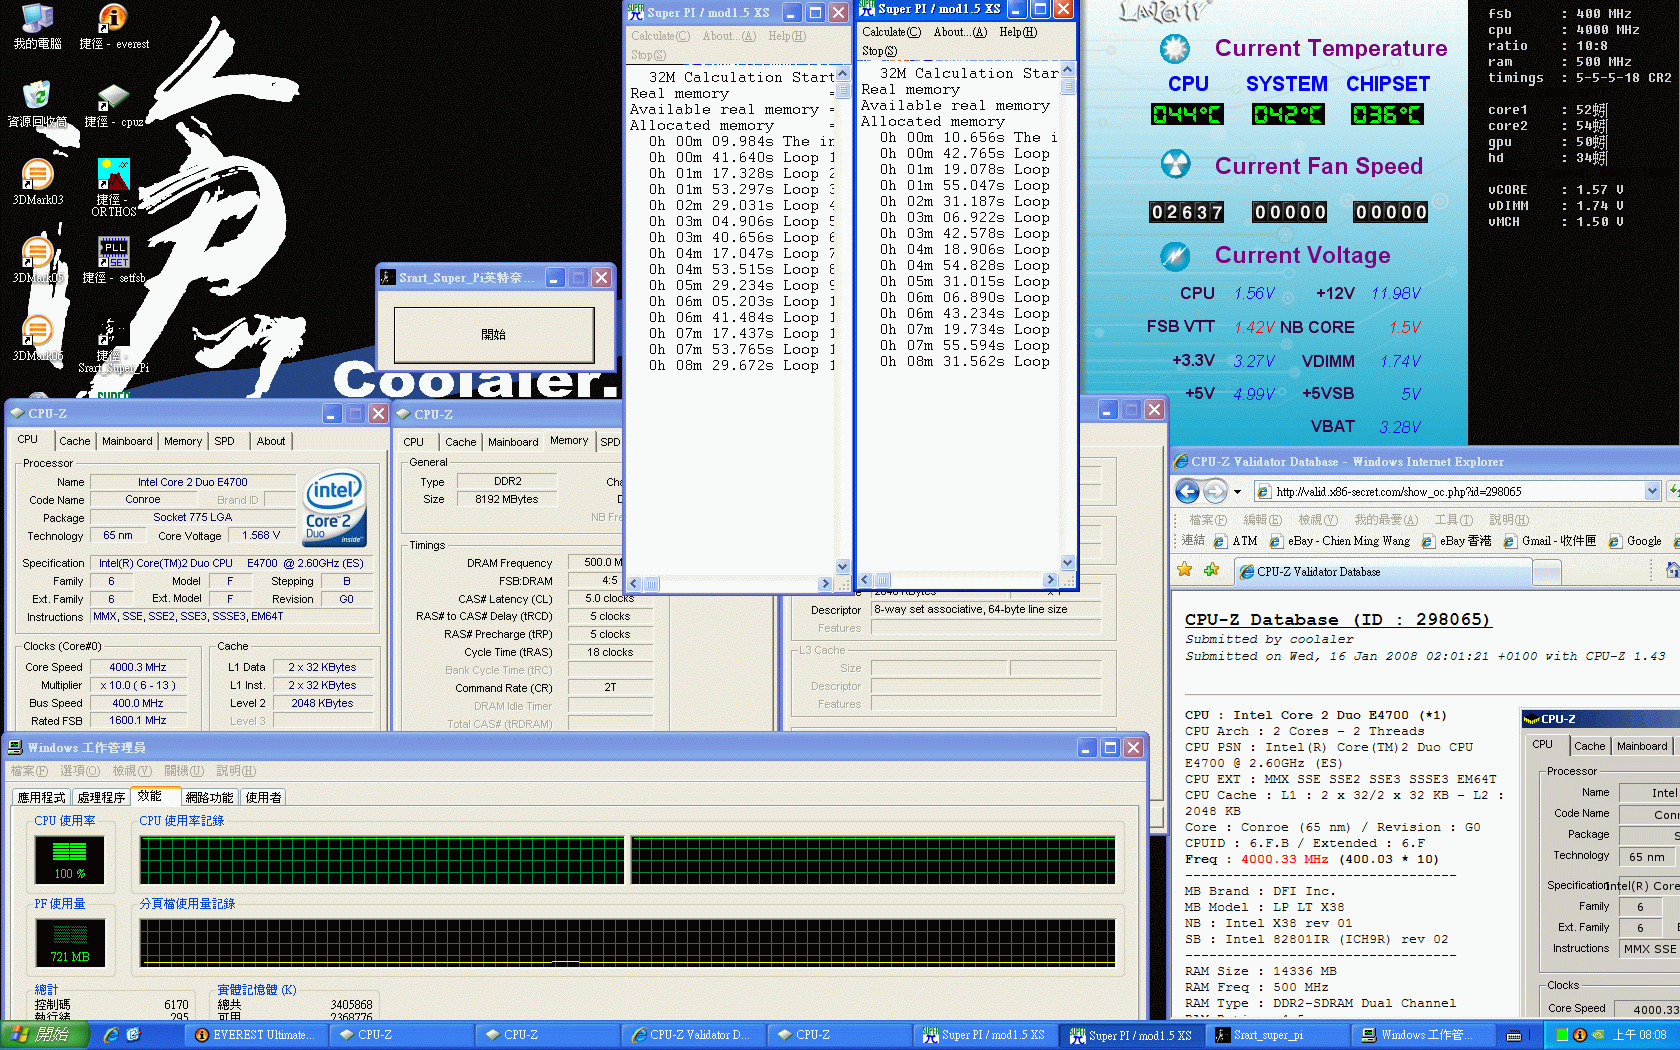Click Stop menu in right Super PI
Screen dimensions: 1680x1050
(879, 51)
